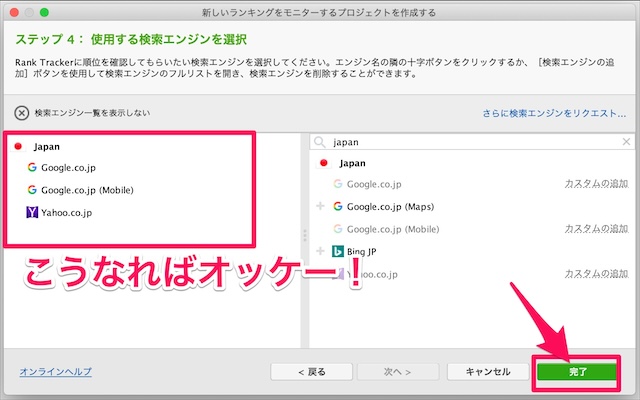Open the オンラインヘルプ link
The width and height of the screenshot is (640, 400).
coord(56,371)
